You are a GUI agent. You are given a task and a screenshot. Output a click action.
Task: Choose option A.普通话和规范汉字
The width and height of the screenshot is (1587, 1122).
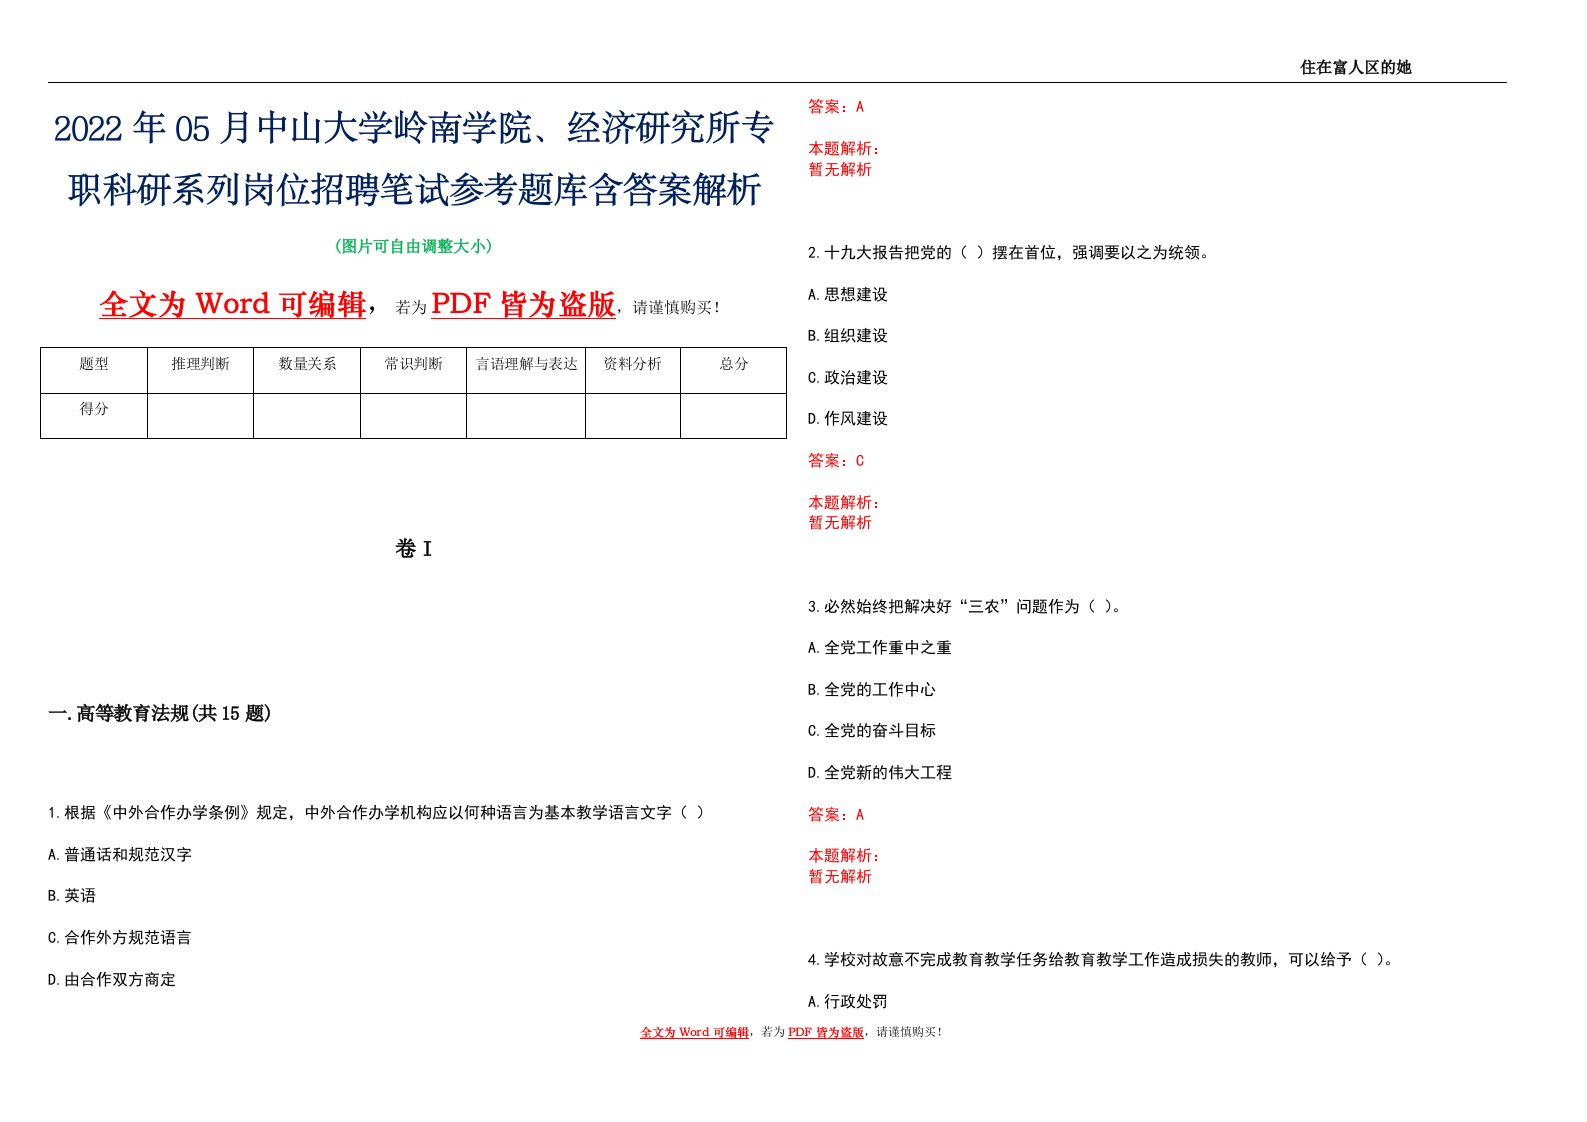[120, 855]
